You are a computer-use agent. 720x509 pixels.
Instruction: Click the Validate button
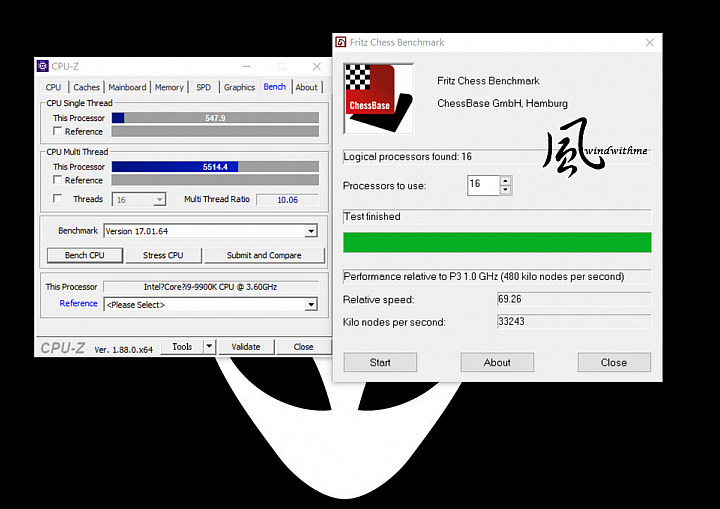click(x=246, y=347)
